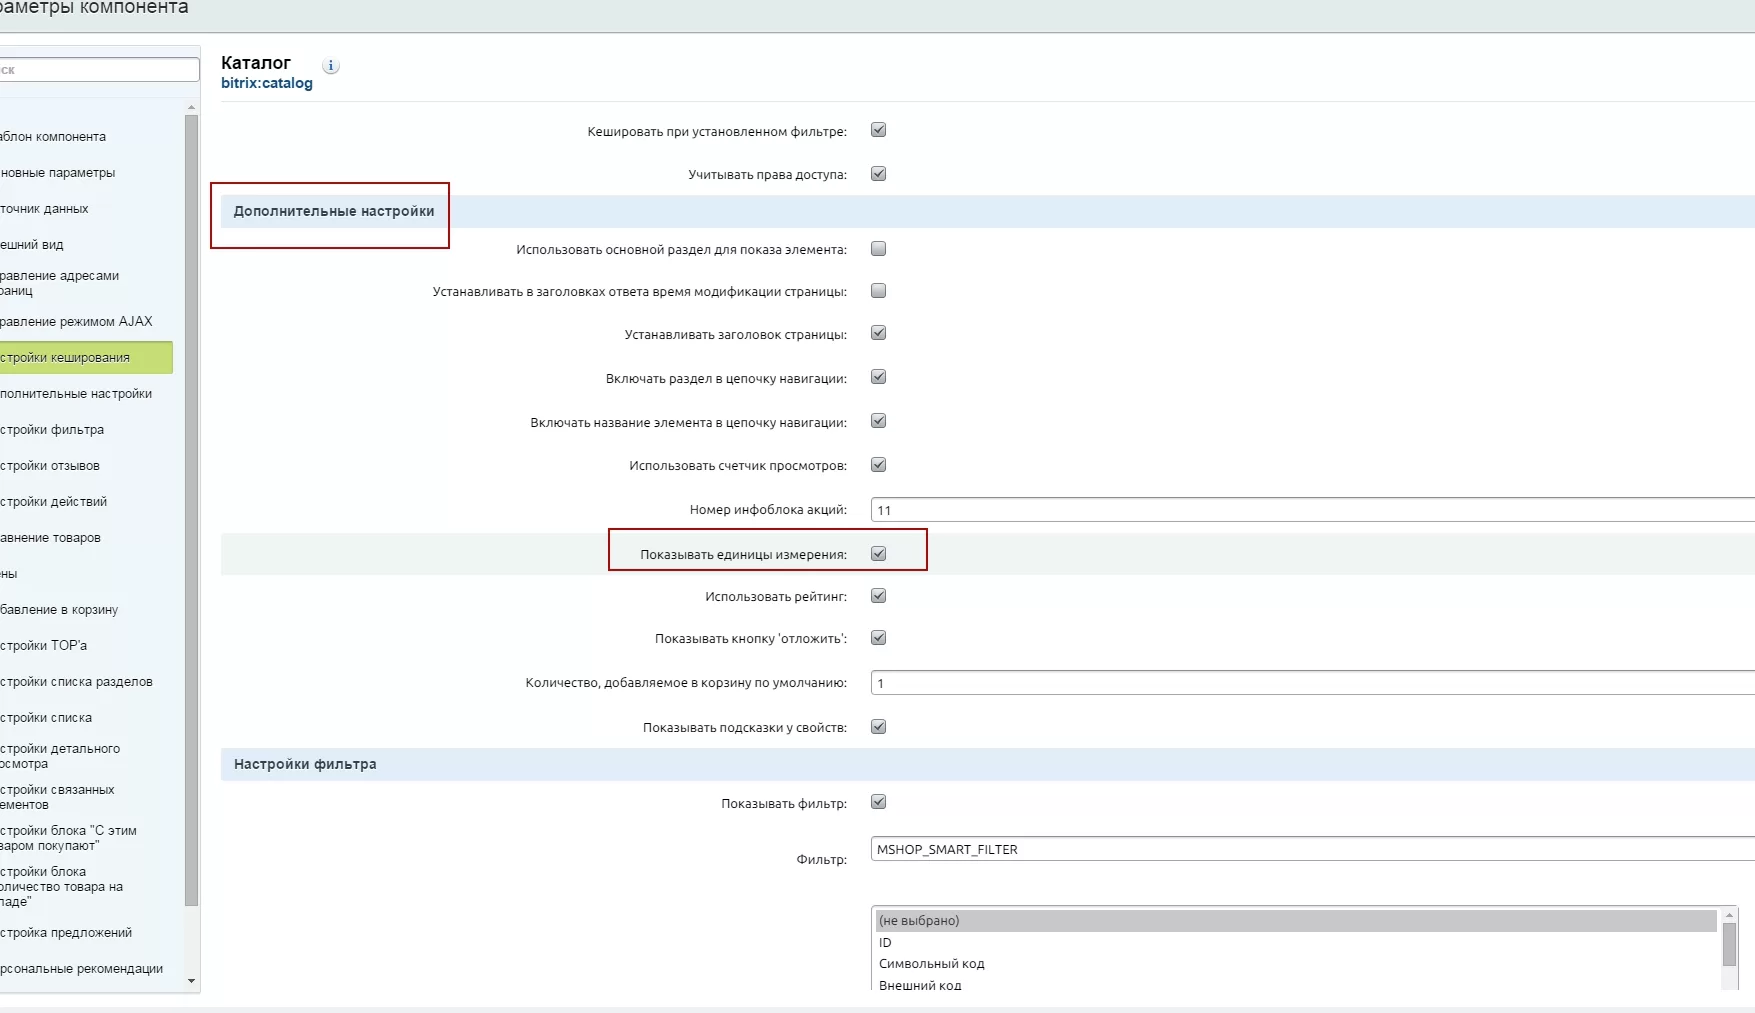
Task: Click the info icon next to Каталог
Action: pos(331,66)
